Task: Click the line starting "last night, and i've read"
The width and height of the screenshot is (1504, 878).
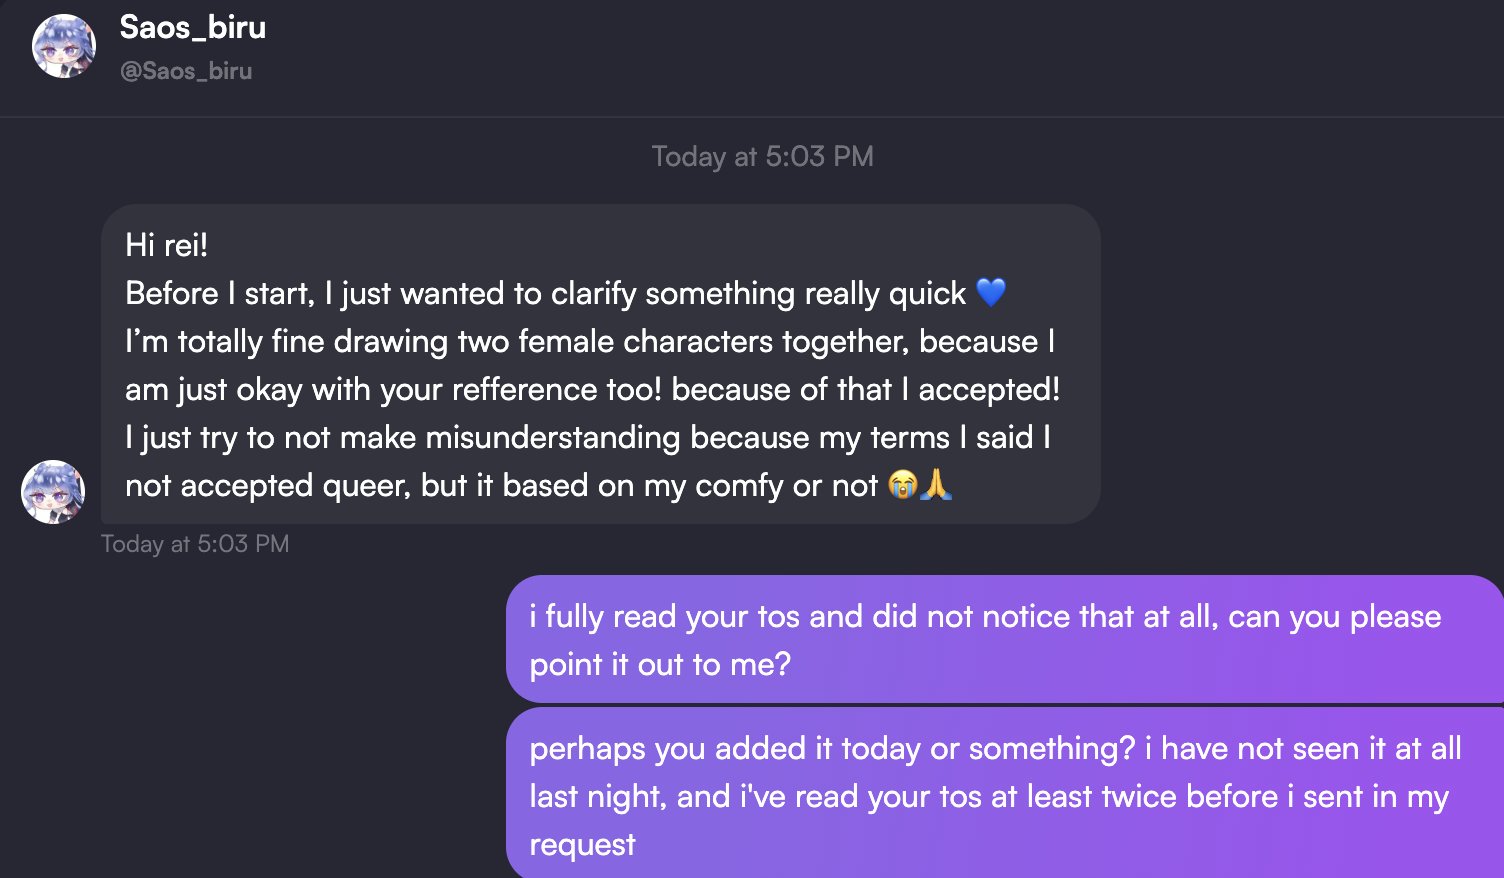Action: pyautogui.click(x=989, y=796)
